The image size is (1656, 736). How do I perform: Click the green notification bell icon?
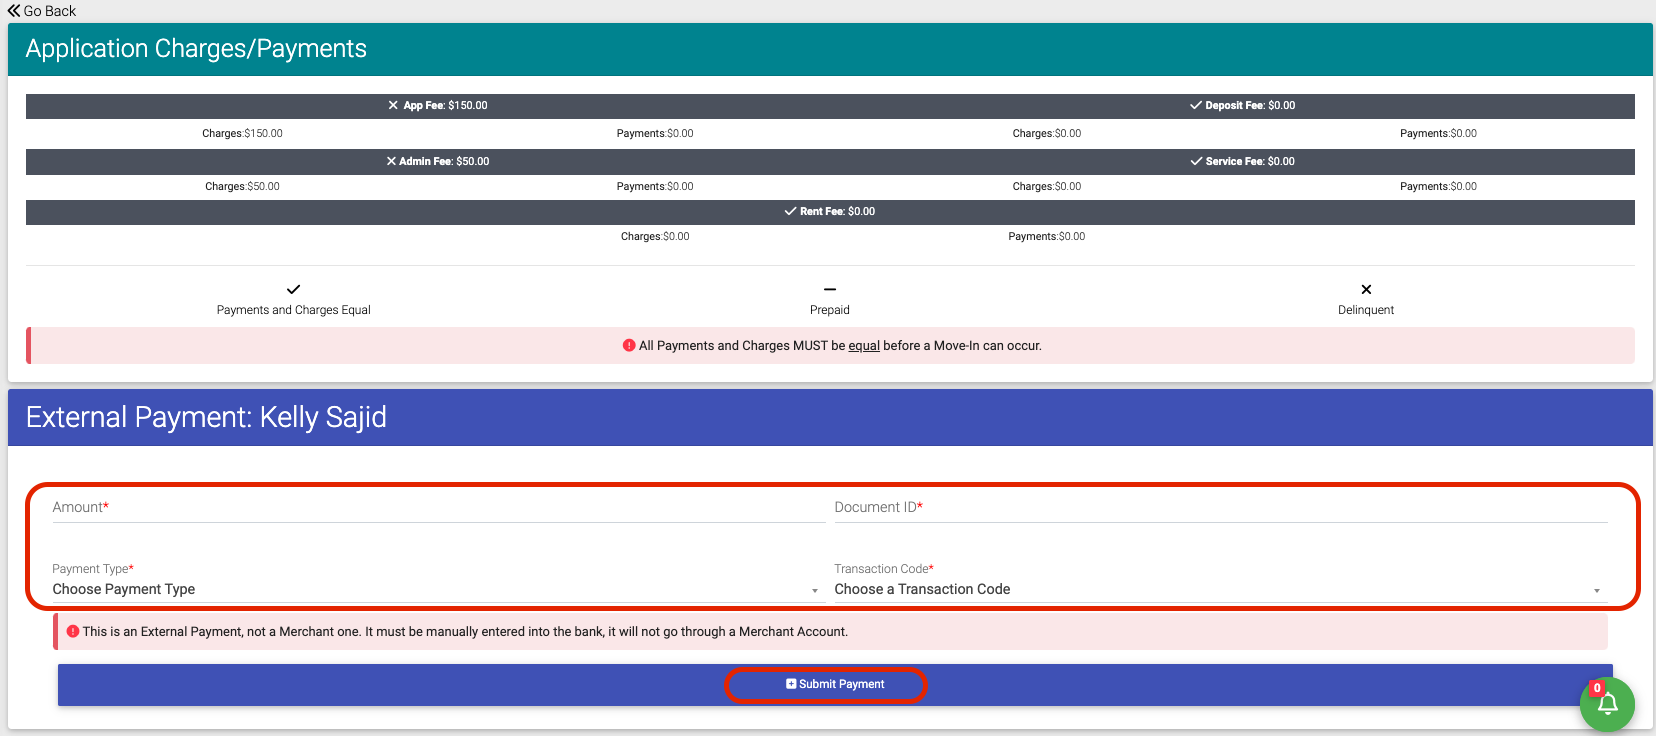[1607, 705]
